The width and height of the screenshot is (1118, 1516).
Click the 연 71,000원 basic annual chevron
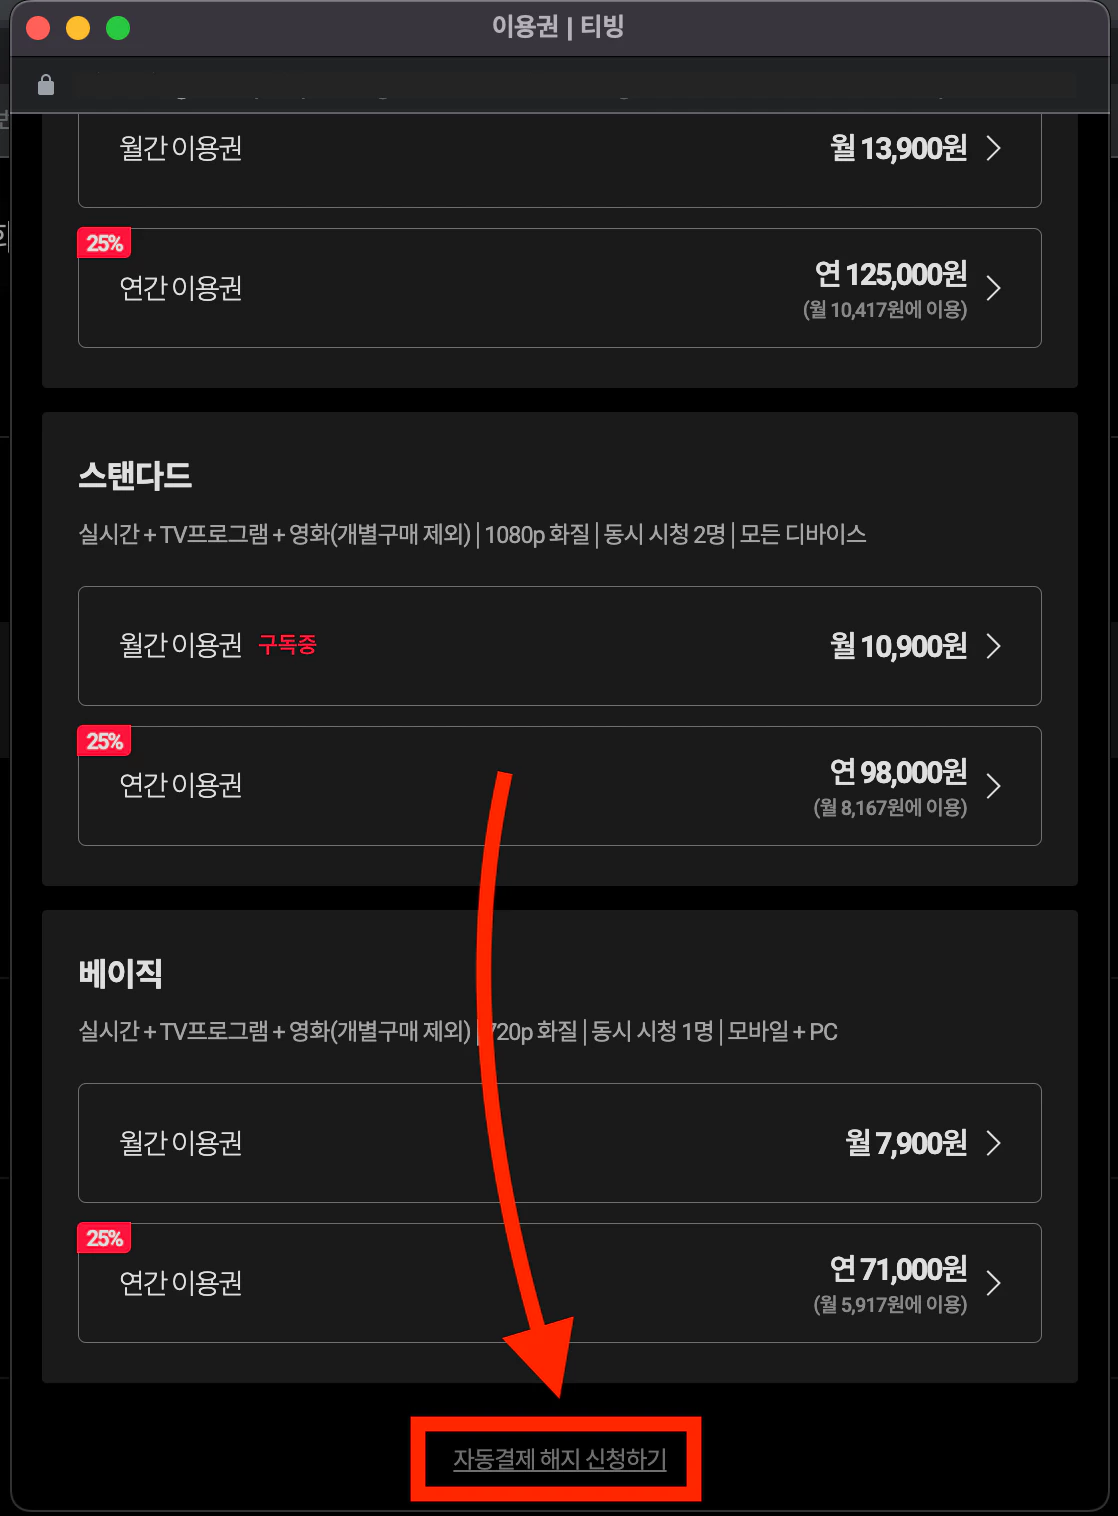pos(993,1283)
